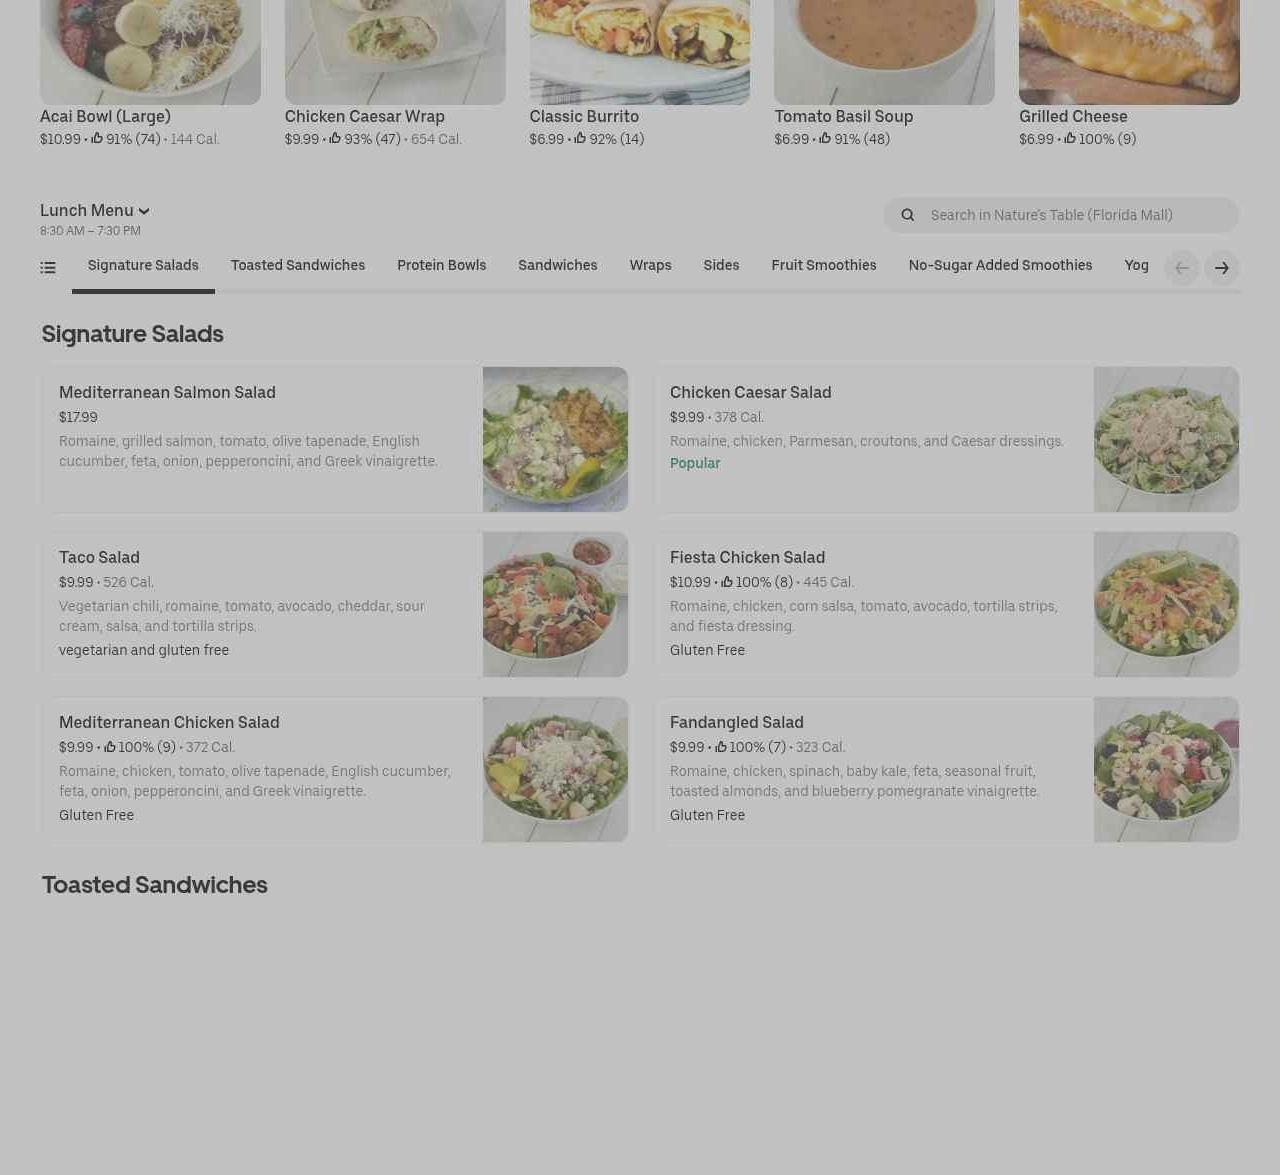This screenshot has width=1280, height=1175.
Task: Switch to the Toasted Sandwiches tab
Action: [x=298, y=265]
